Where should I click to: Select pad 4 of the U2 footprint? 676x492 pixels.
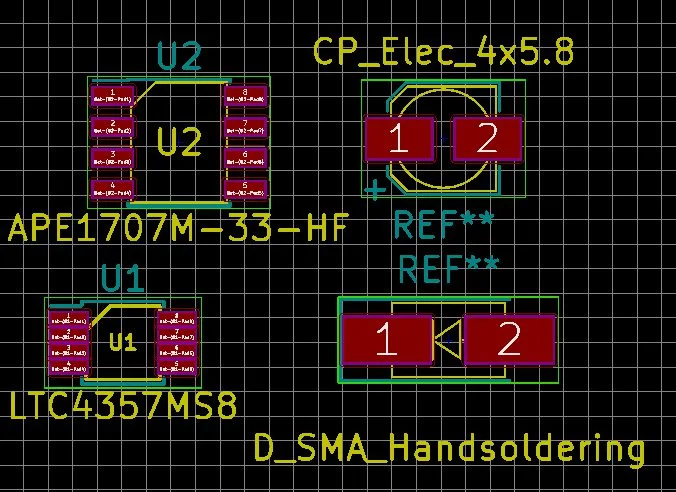click(113, 190)
